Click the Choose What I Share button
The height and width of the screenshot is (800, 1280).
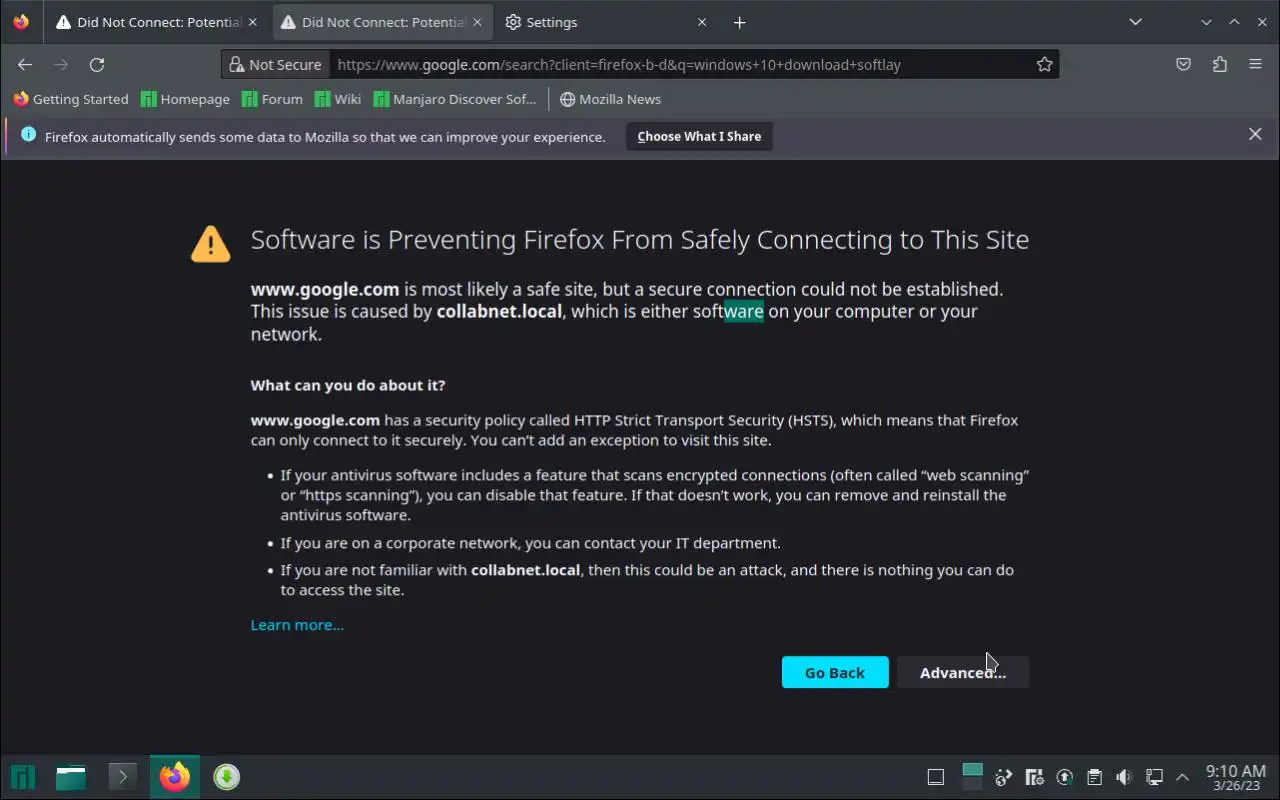[x=699, y=136]
